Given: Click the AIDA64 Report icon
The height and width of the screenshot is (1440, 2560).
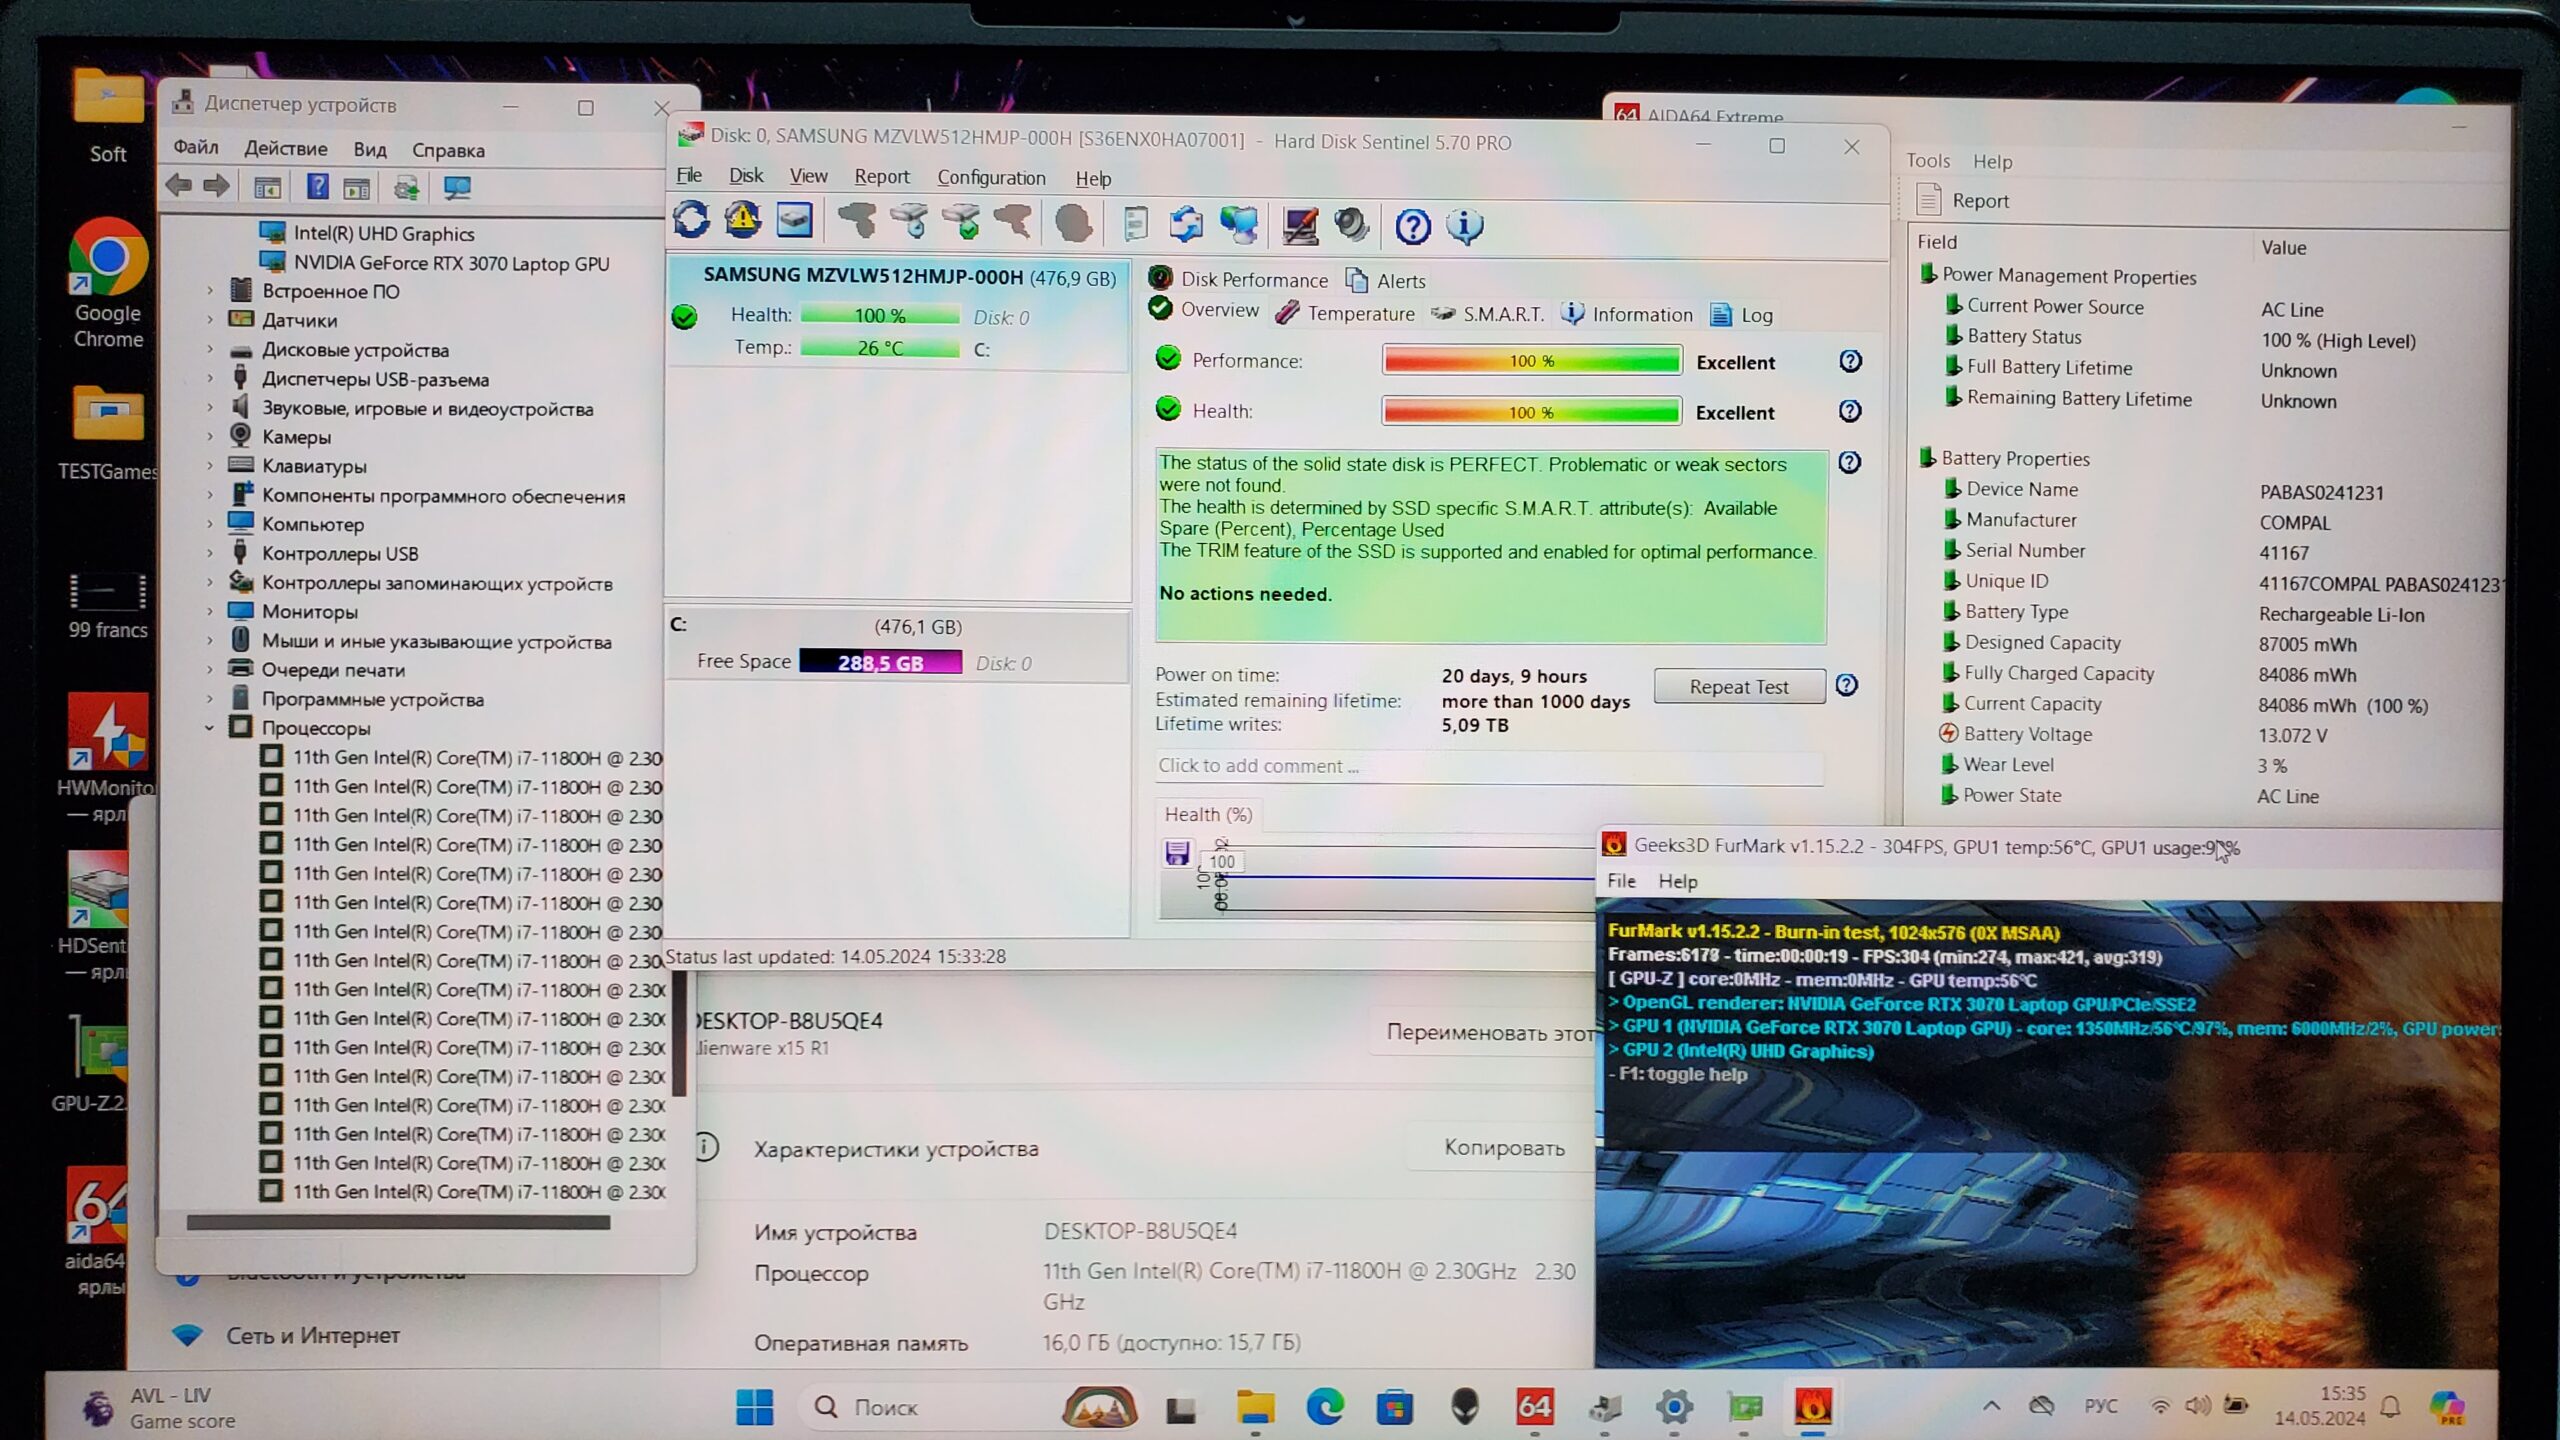Looking at the screenshot, I should pos(1929,200).
